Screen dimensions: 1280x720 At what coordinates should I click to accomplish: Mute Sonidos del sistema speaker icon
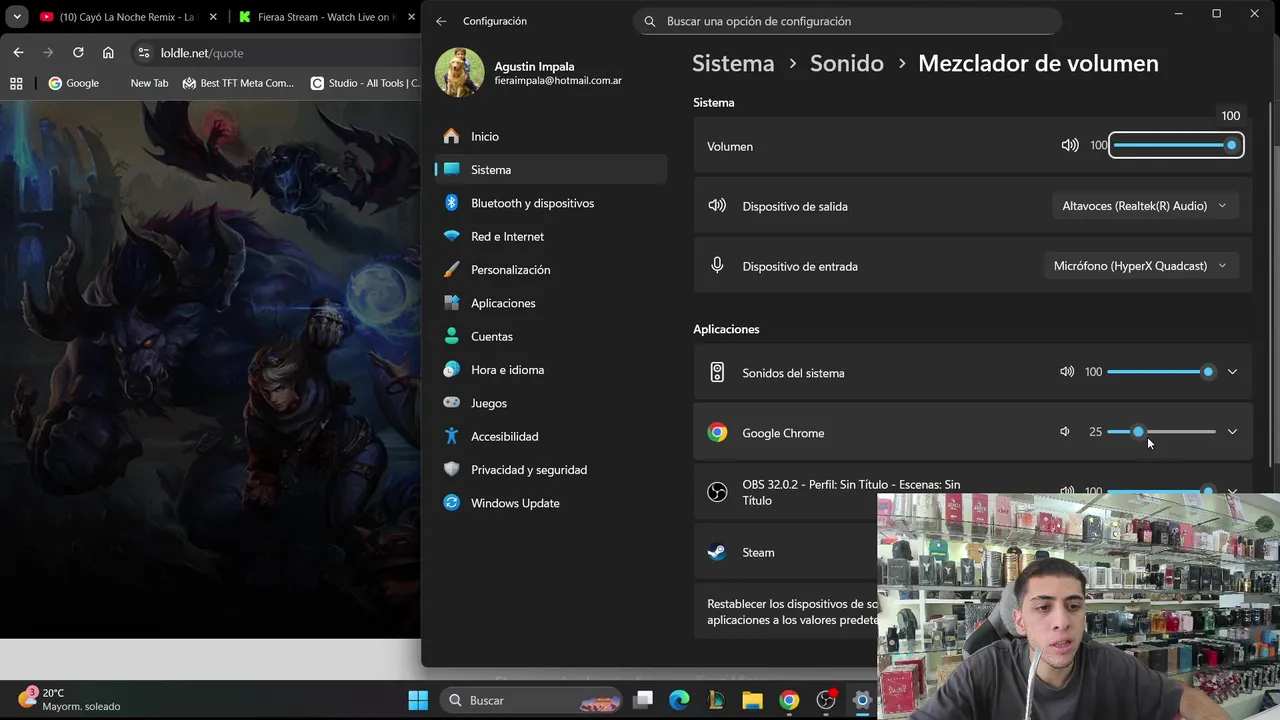[x=1067, y=372]
